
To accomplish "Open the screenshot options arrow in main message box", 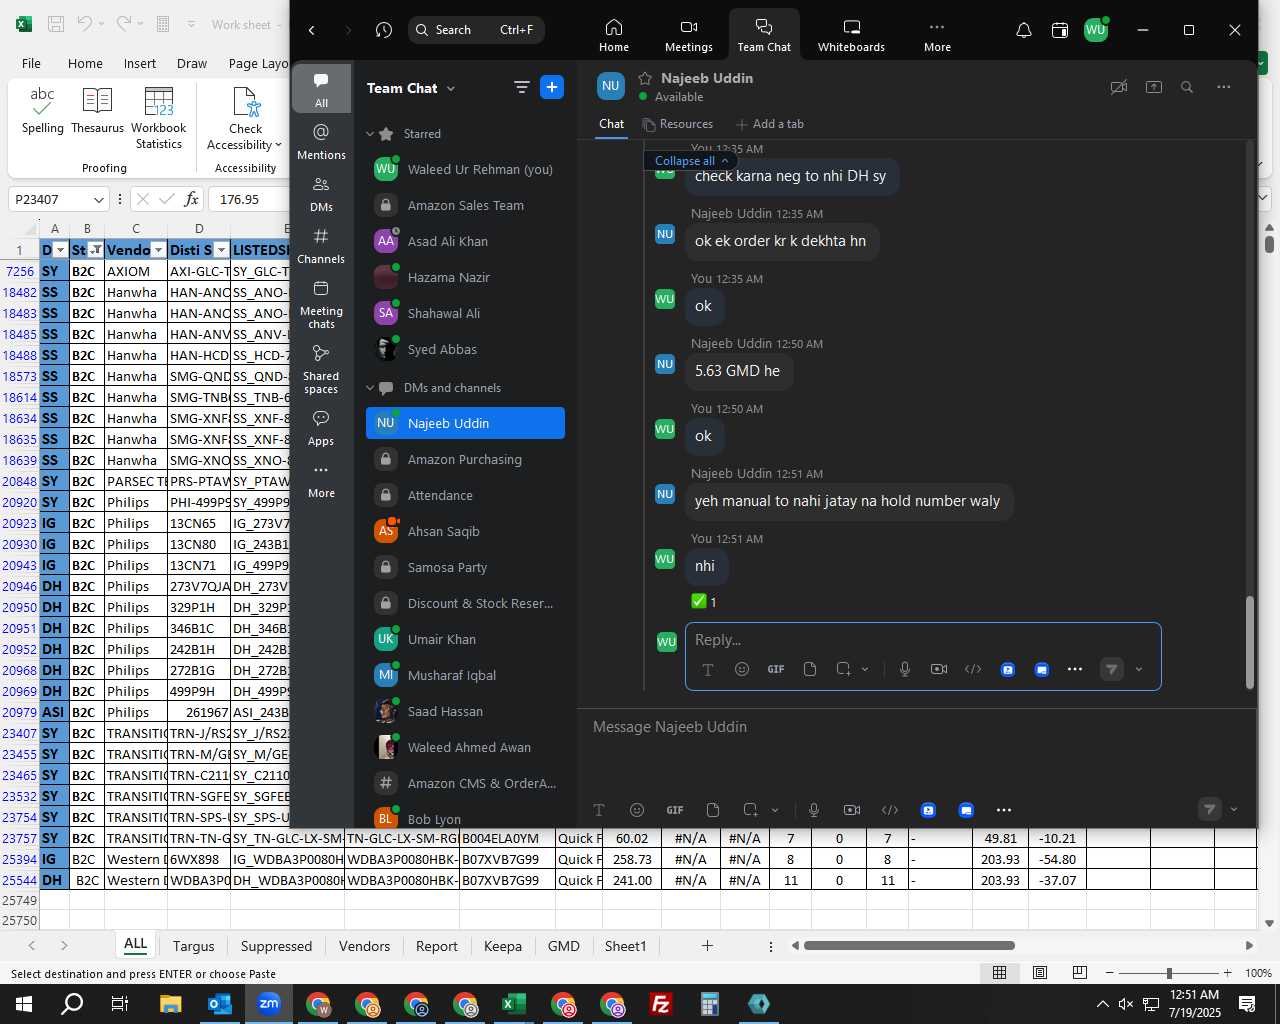I will point(775,810).
